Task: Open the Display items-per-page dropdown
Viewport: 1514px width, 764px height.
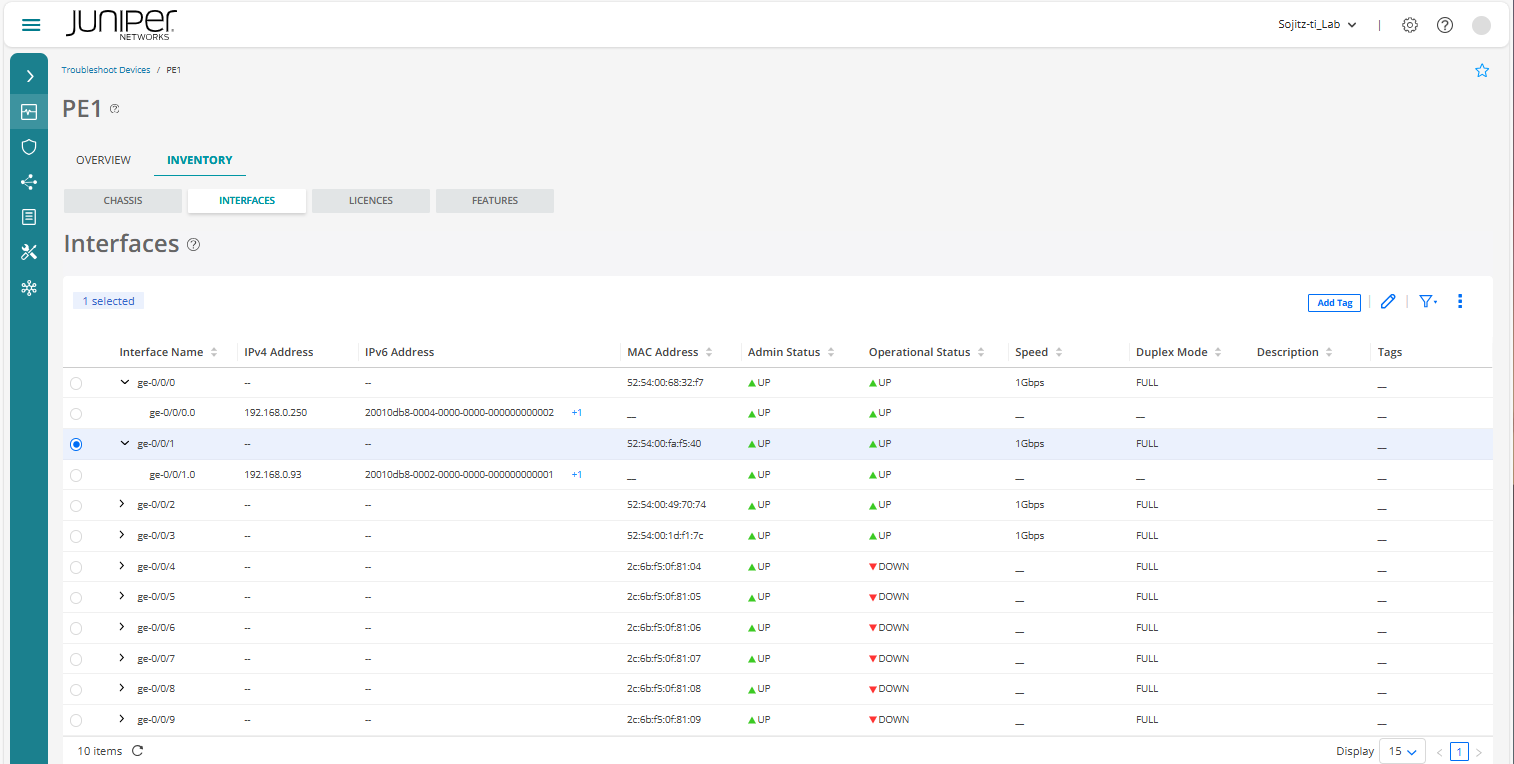Action: [x=1402, y=751]
